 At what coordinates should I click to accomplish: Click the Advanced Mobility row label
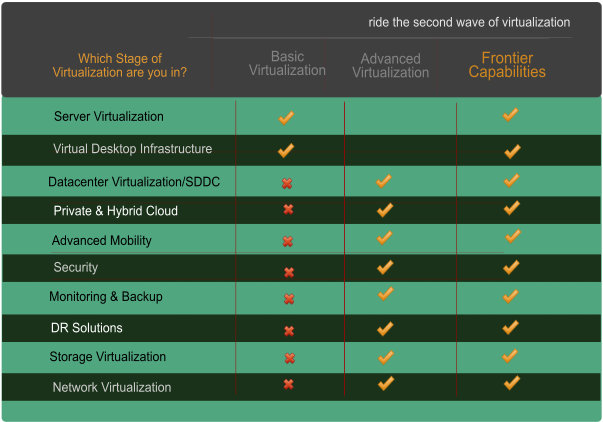(102, 240)
